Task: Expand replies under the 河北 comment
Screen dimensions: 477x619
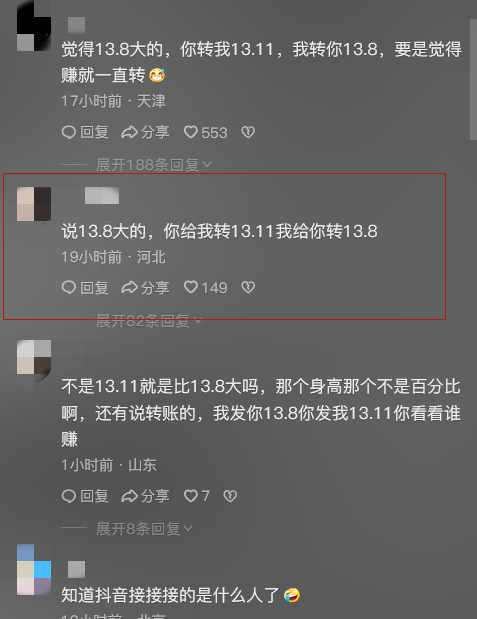Action: (x=149, y=321)
